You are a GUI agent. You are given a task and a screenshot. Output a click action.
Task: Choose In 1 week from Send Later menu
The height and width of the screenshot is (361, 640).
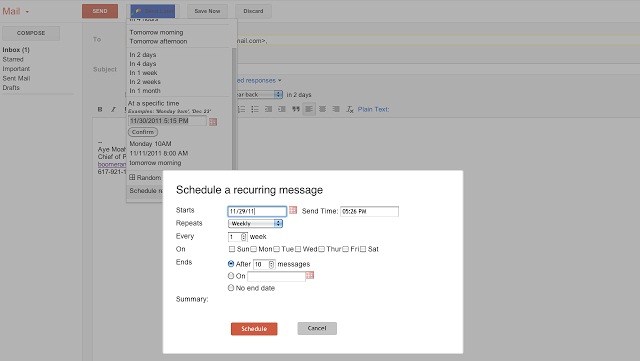[x=143, y=73]
